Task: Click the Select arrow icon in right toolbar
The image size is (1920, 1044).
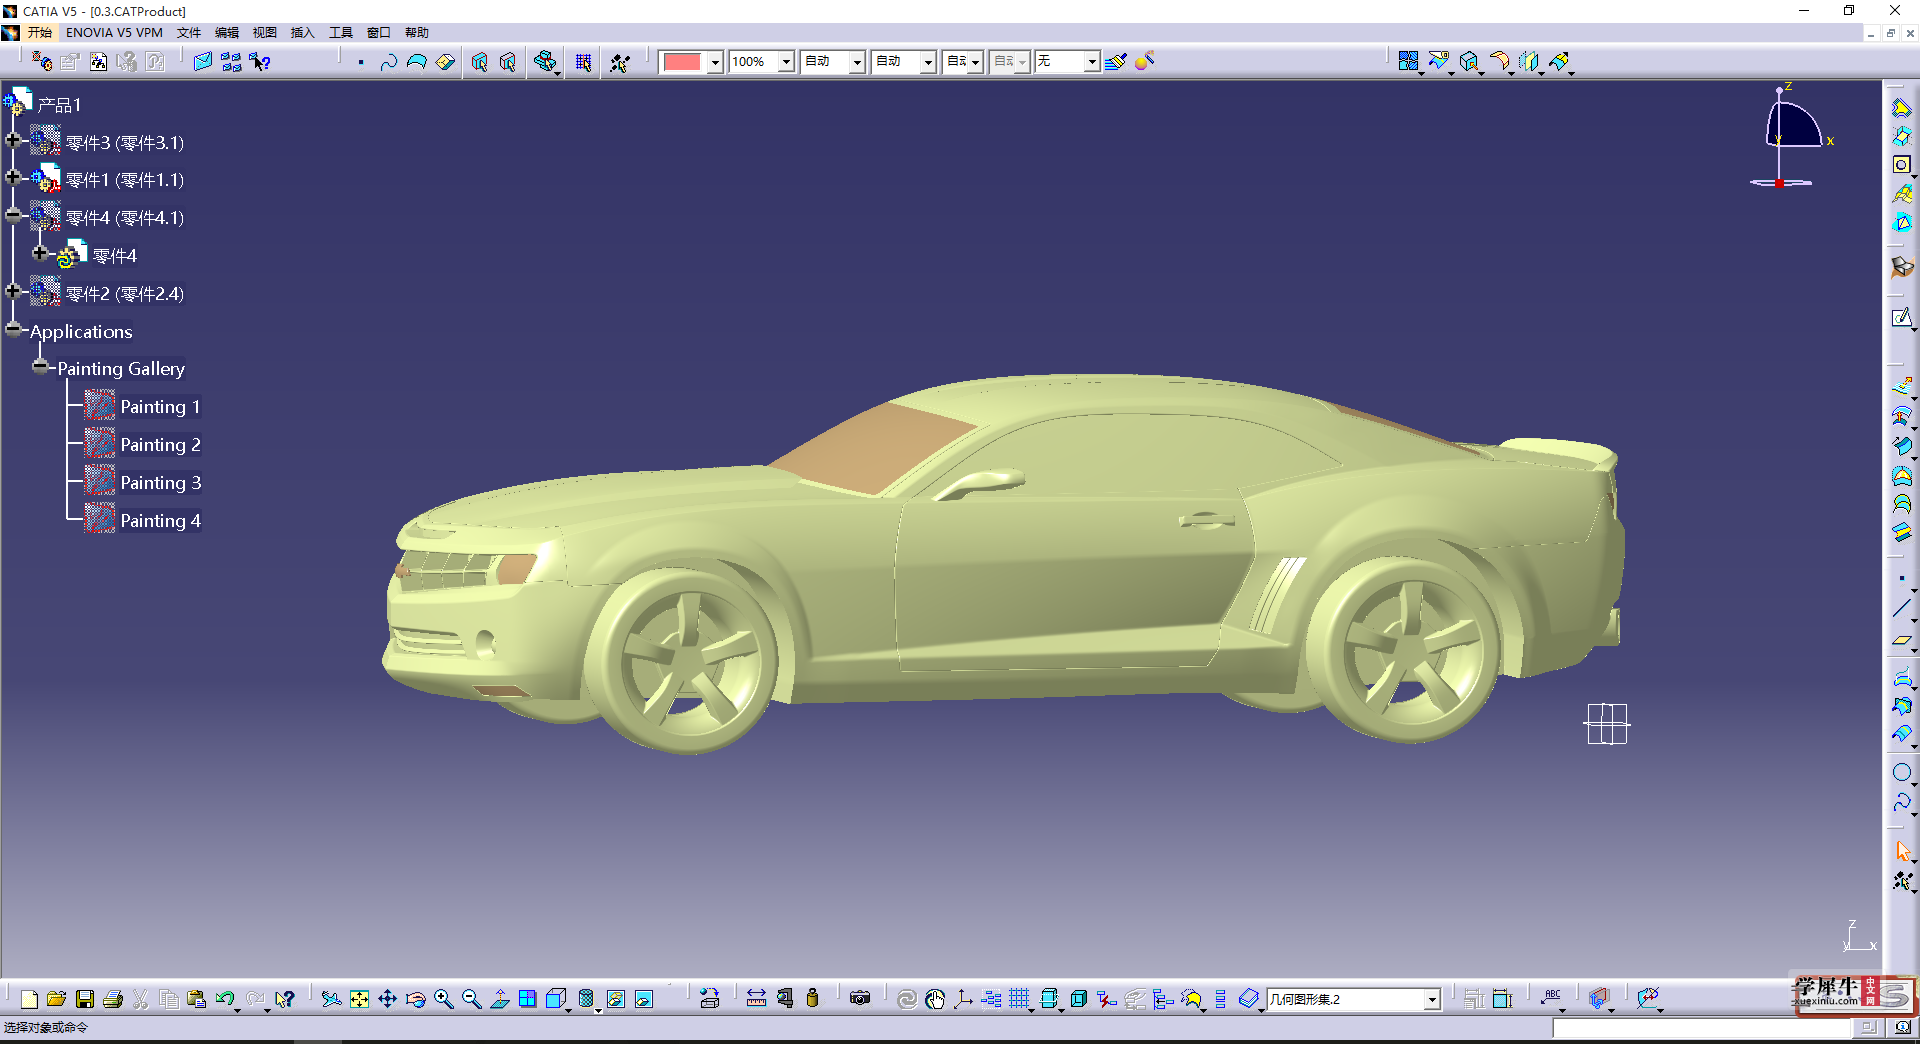Action: [1902, 852]
